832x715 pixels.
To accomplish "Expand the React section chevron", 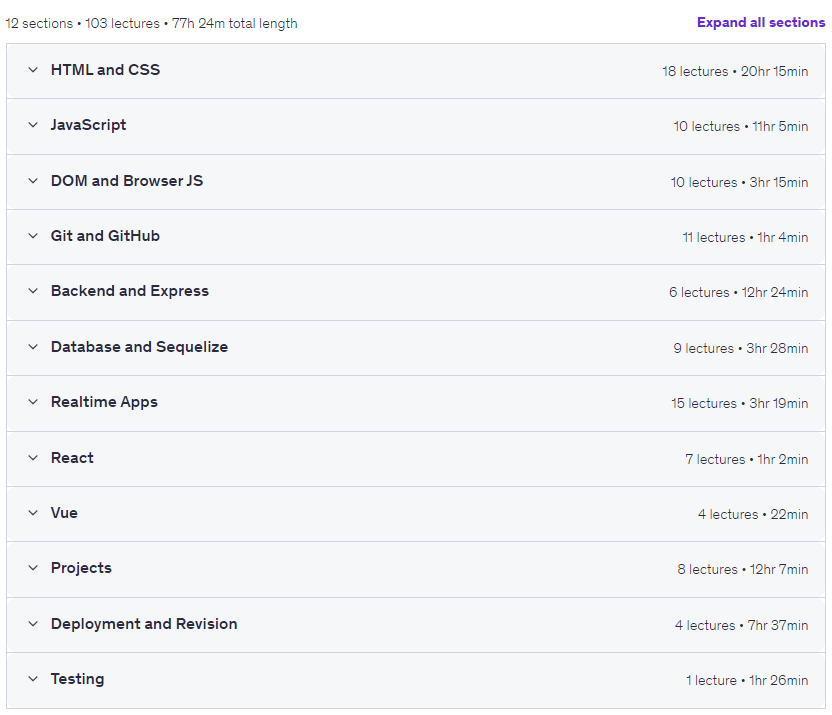I will click(x=33, y=458).
